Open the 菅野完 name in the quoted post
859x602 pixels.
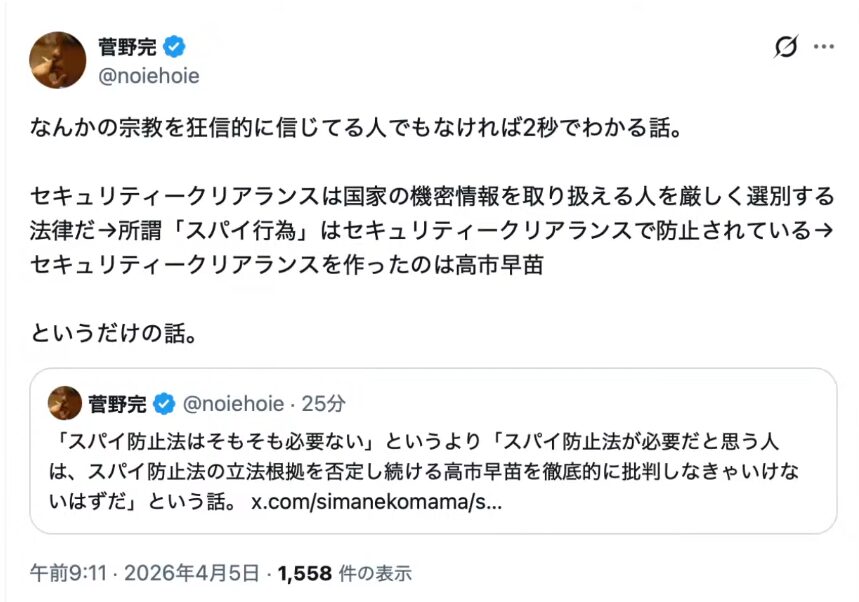pyautogui.click(x=118, y=404)
